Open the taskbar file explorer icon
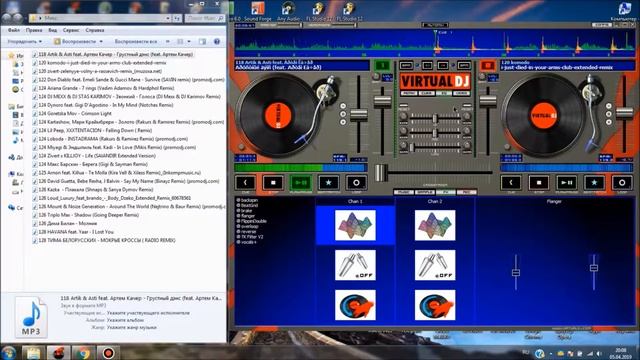The height and width of the screenshot is (360, 640). point(33,353)
